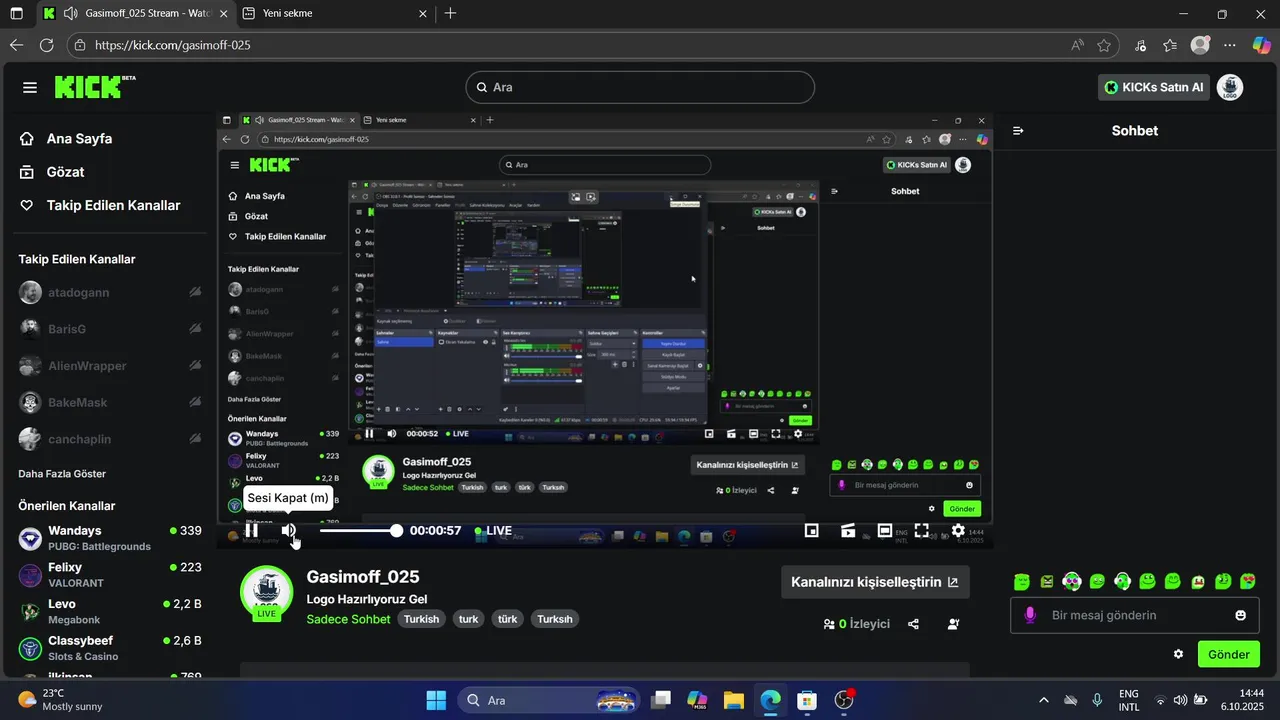This screenshot has height=720, width=1280.
Task: Expand Daha Fazla Göster in sidebar
Action: coord(62,474)
